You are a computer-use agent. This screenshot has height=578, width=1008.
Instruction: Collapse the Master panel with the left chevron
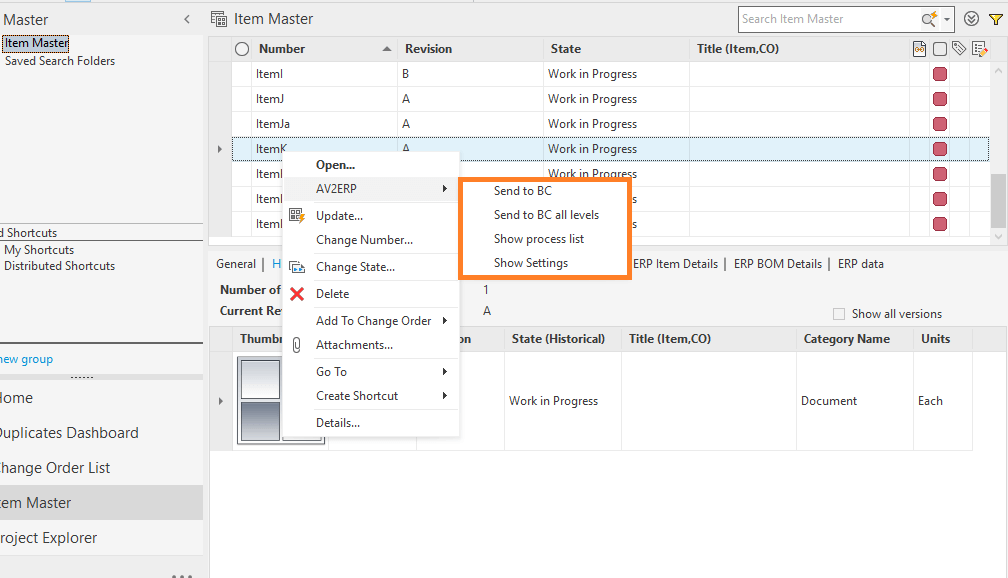(186, 18)
